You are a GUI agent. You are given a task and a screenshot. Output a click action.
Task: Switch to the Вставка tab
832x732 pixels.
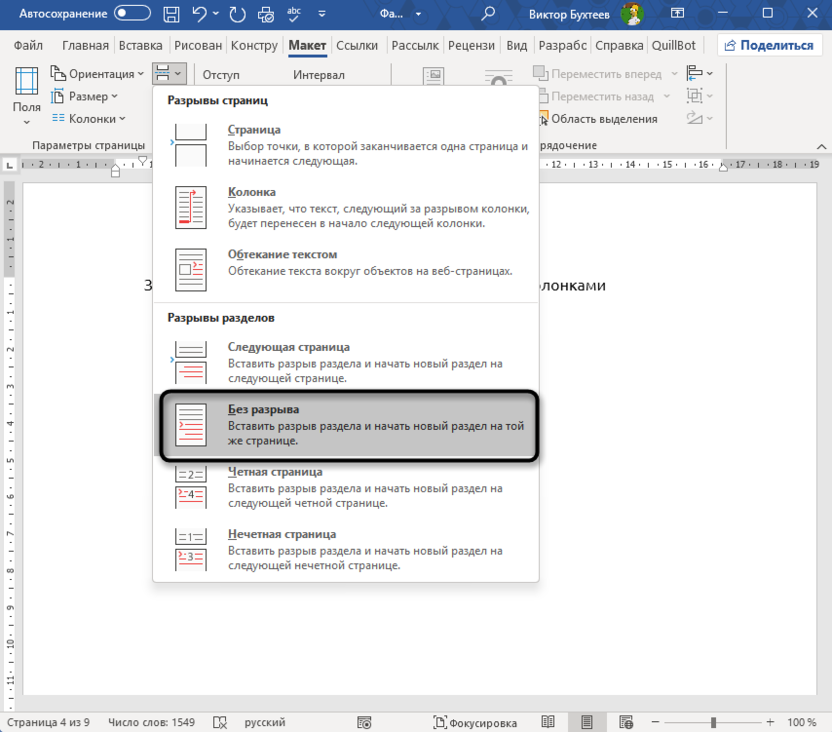141,46
